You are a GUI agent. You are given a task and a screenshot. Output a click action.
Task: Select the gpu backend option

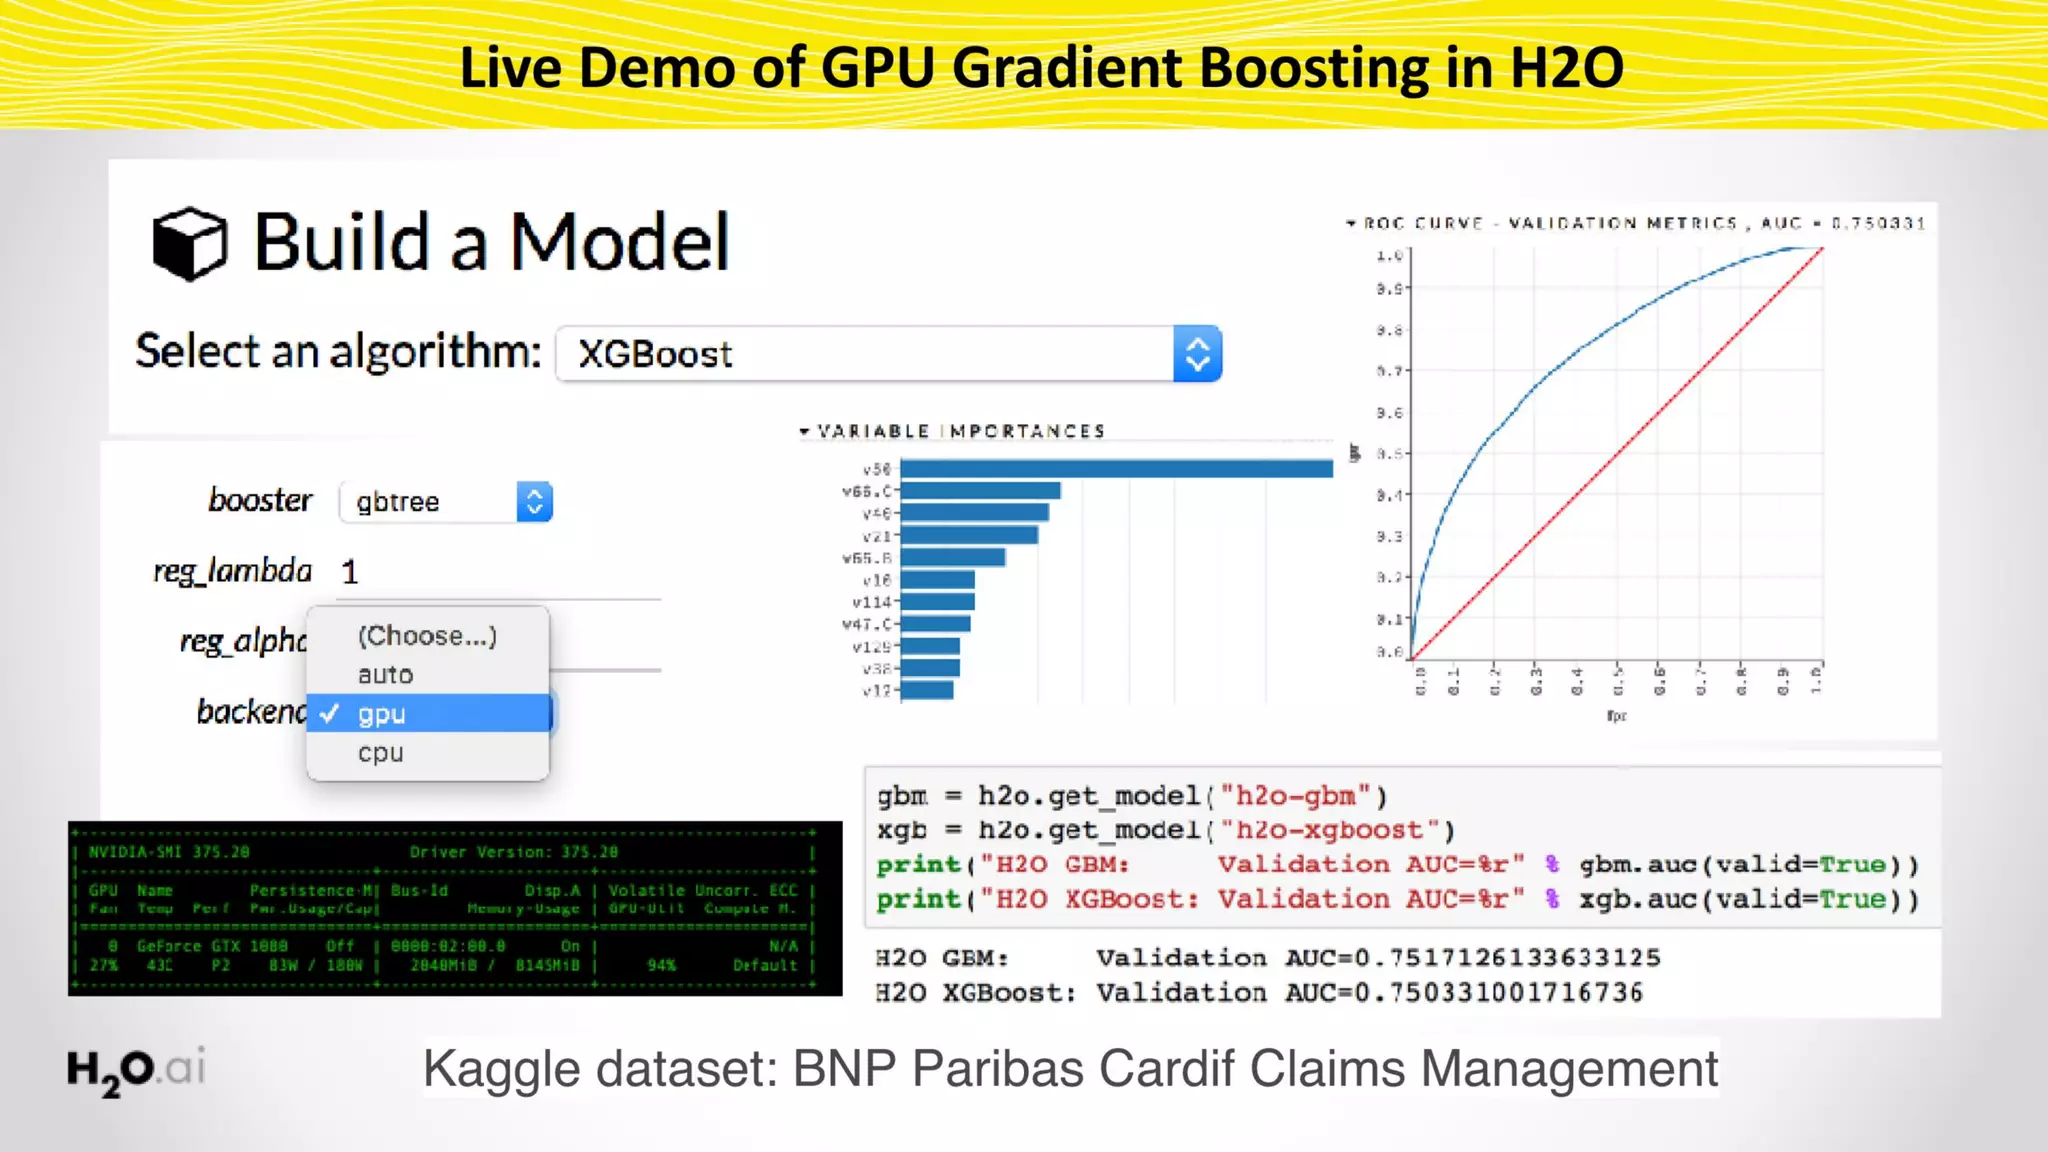(382, 714)
